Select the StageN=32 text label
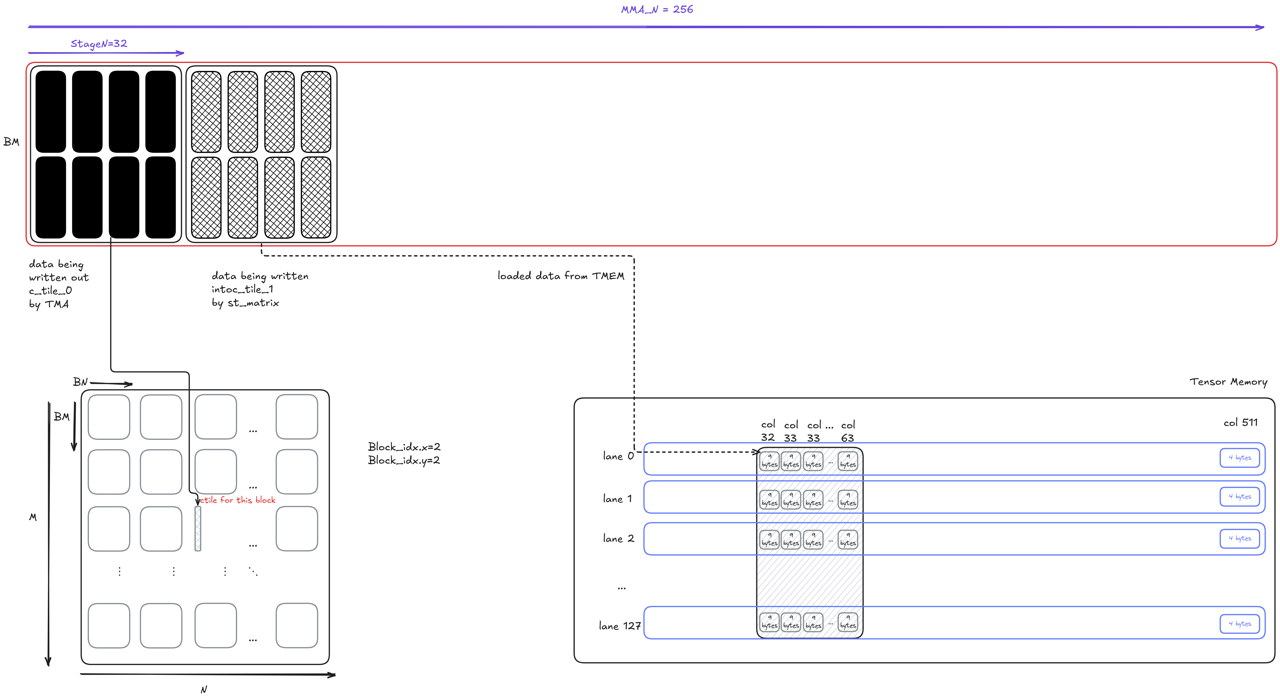 98,44
